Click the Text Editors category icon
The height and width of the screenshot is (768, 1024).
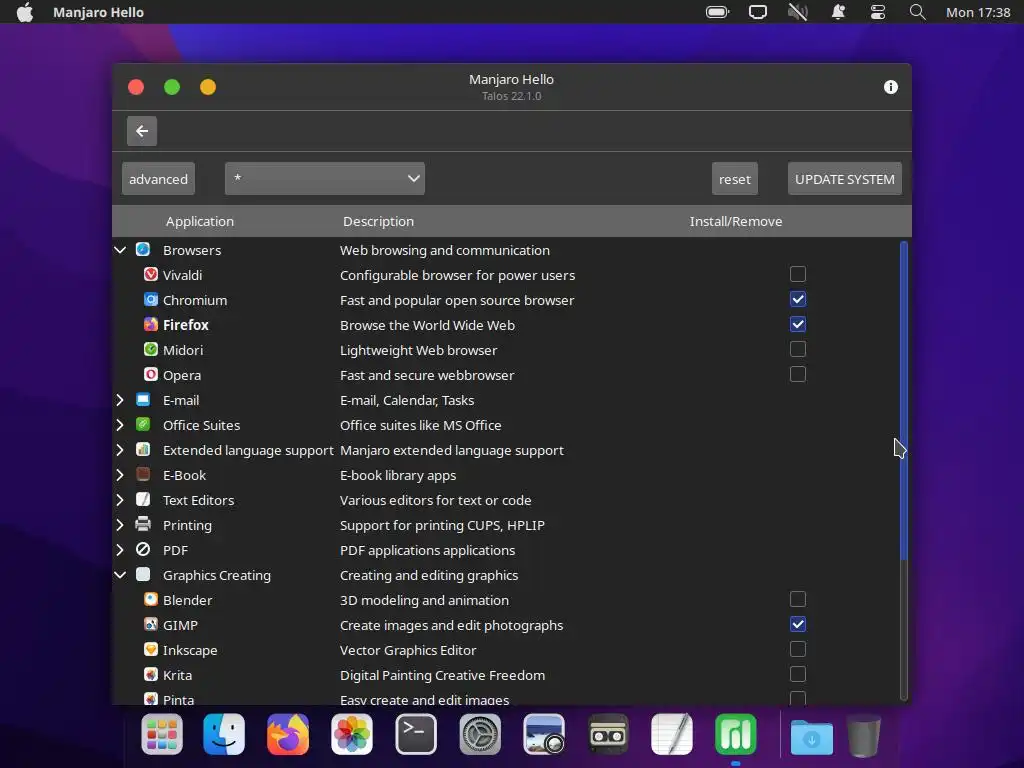pyautogui.click(x=143, y=500)
